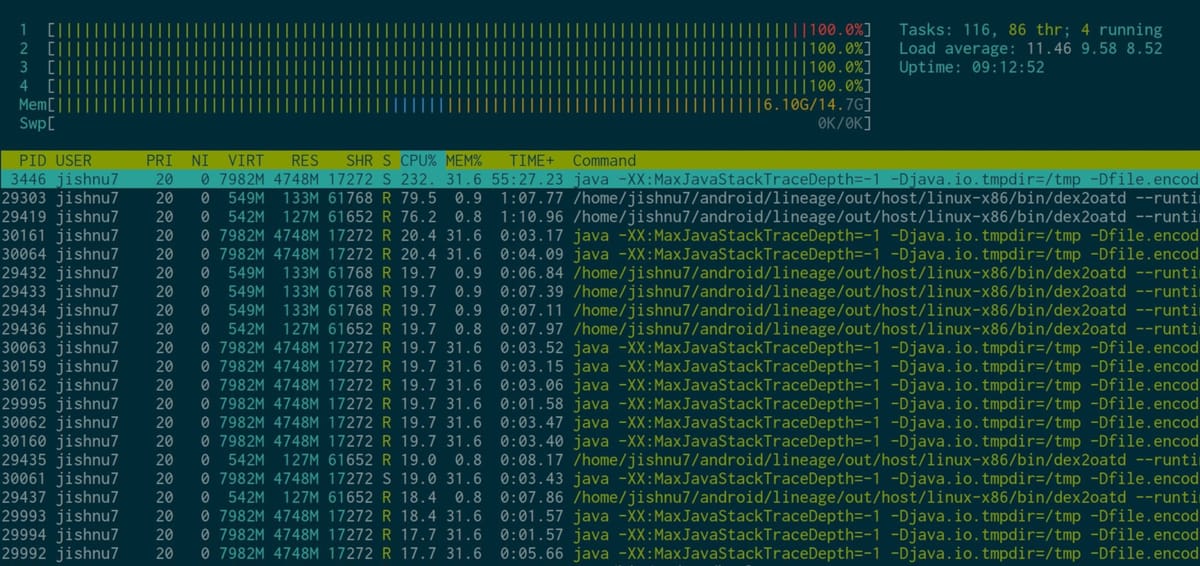
Task: Select java process row PID 30162
Action: [x=600, y=385]
